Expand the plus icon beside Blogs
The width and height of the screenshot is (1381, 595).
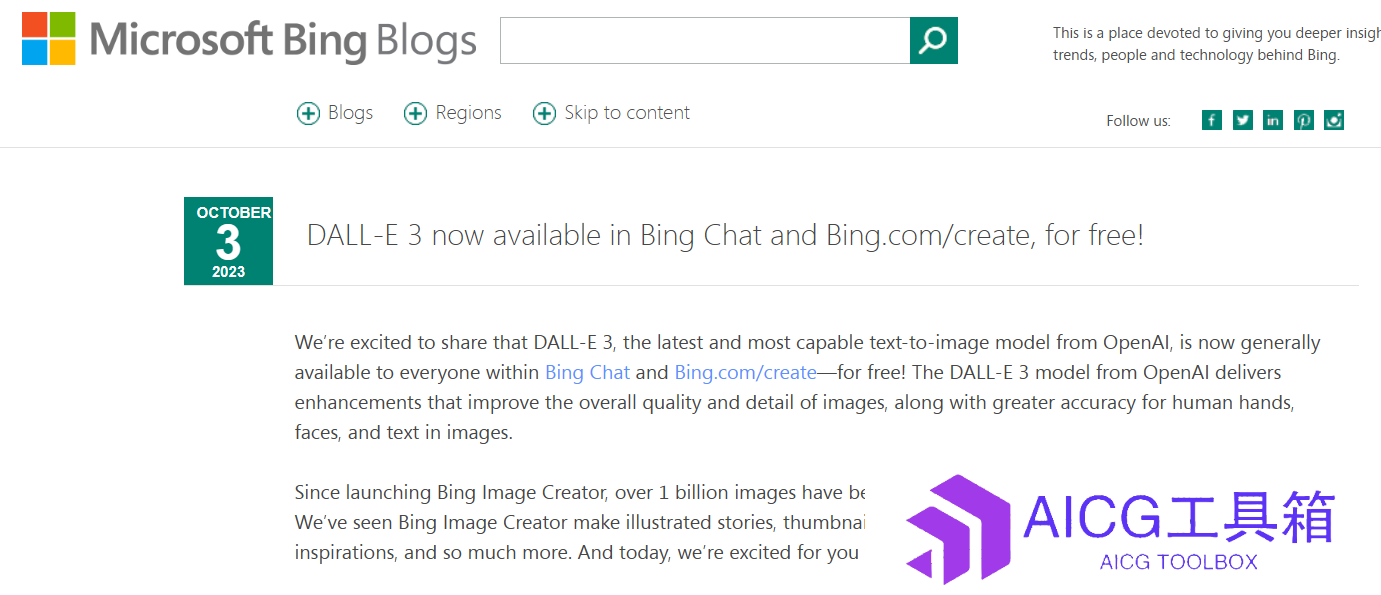[308, 114]
